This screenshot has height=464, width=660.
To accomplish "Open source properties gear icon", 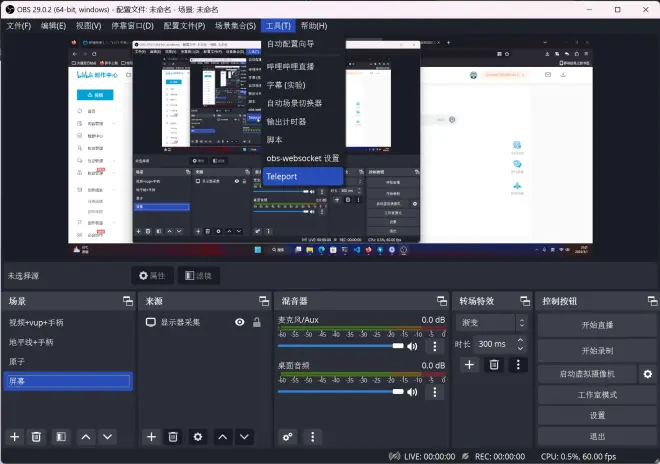I will (x=198, y=437).
